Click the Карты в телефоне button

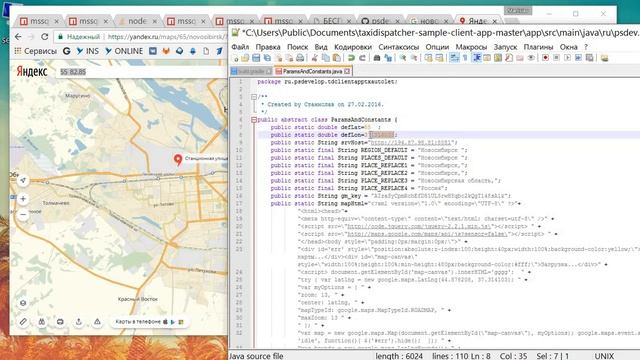click(x=149, y=322)
